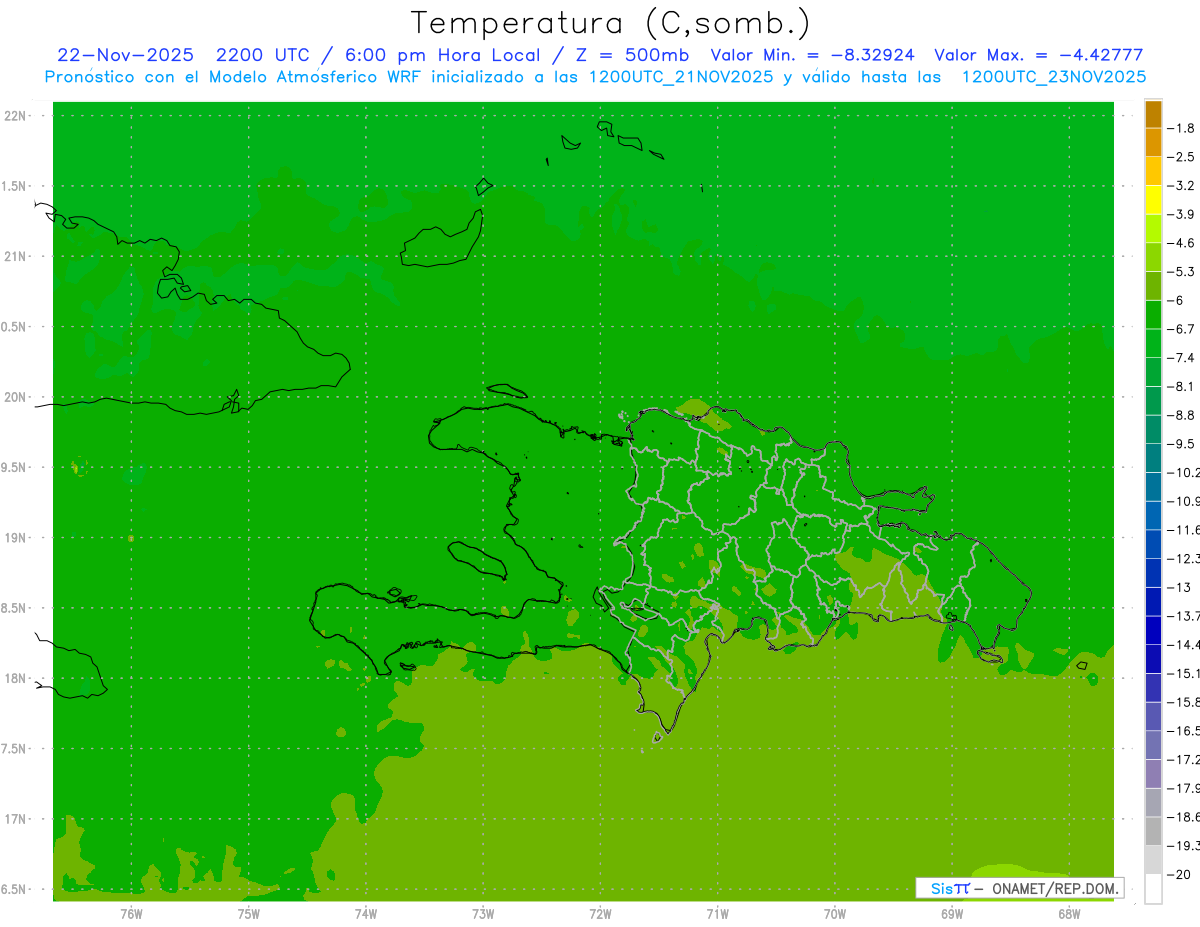1200x927 pixels.
Task: Click the 'Temperatura (C,somb.)' chart title
Action: [x=610, y=23]
